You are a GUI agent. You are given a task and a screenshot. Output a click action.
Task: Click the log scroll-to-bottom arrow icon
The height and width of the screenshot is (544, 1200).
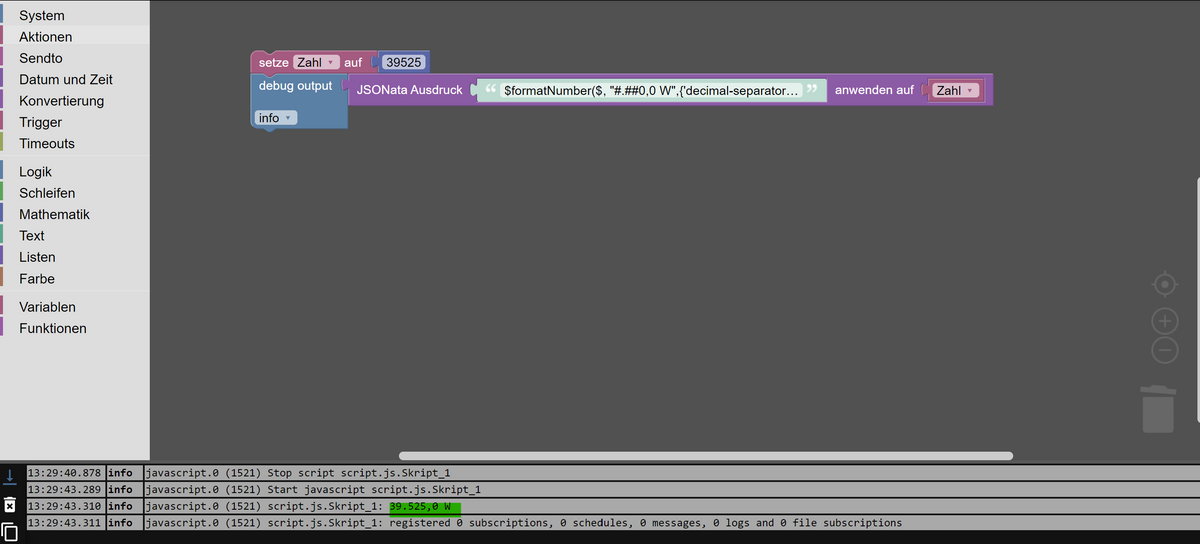coord(9,477)
